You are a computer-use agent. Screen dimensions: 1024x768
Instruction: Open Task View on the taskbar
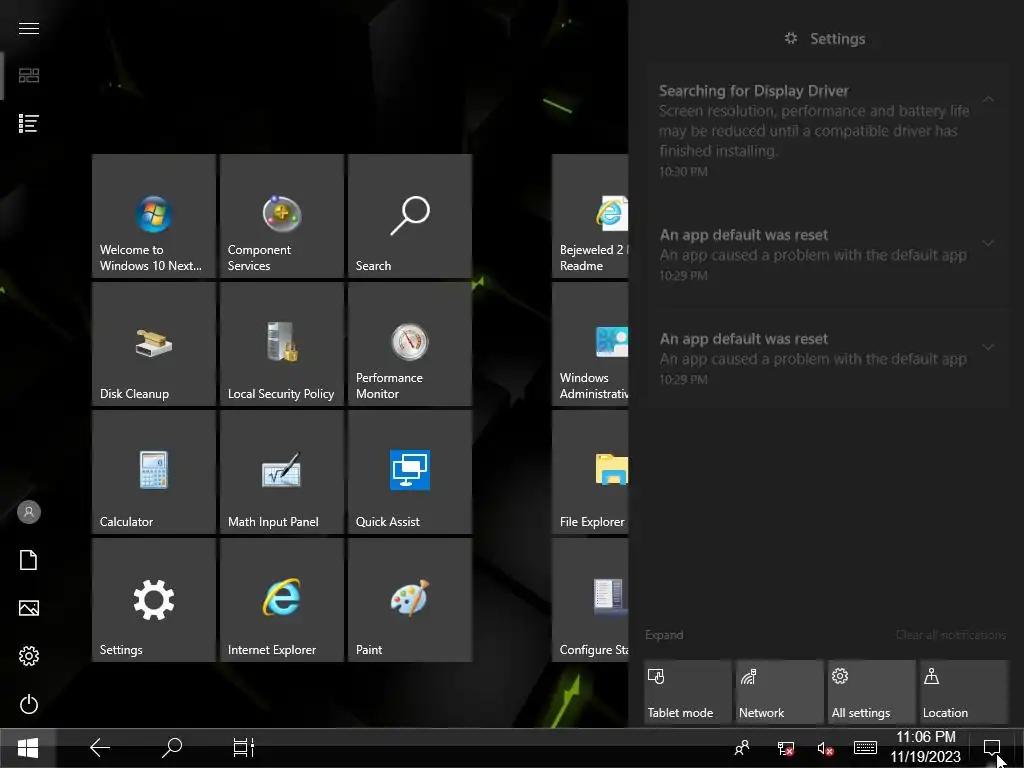tap(244, 748)
